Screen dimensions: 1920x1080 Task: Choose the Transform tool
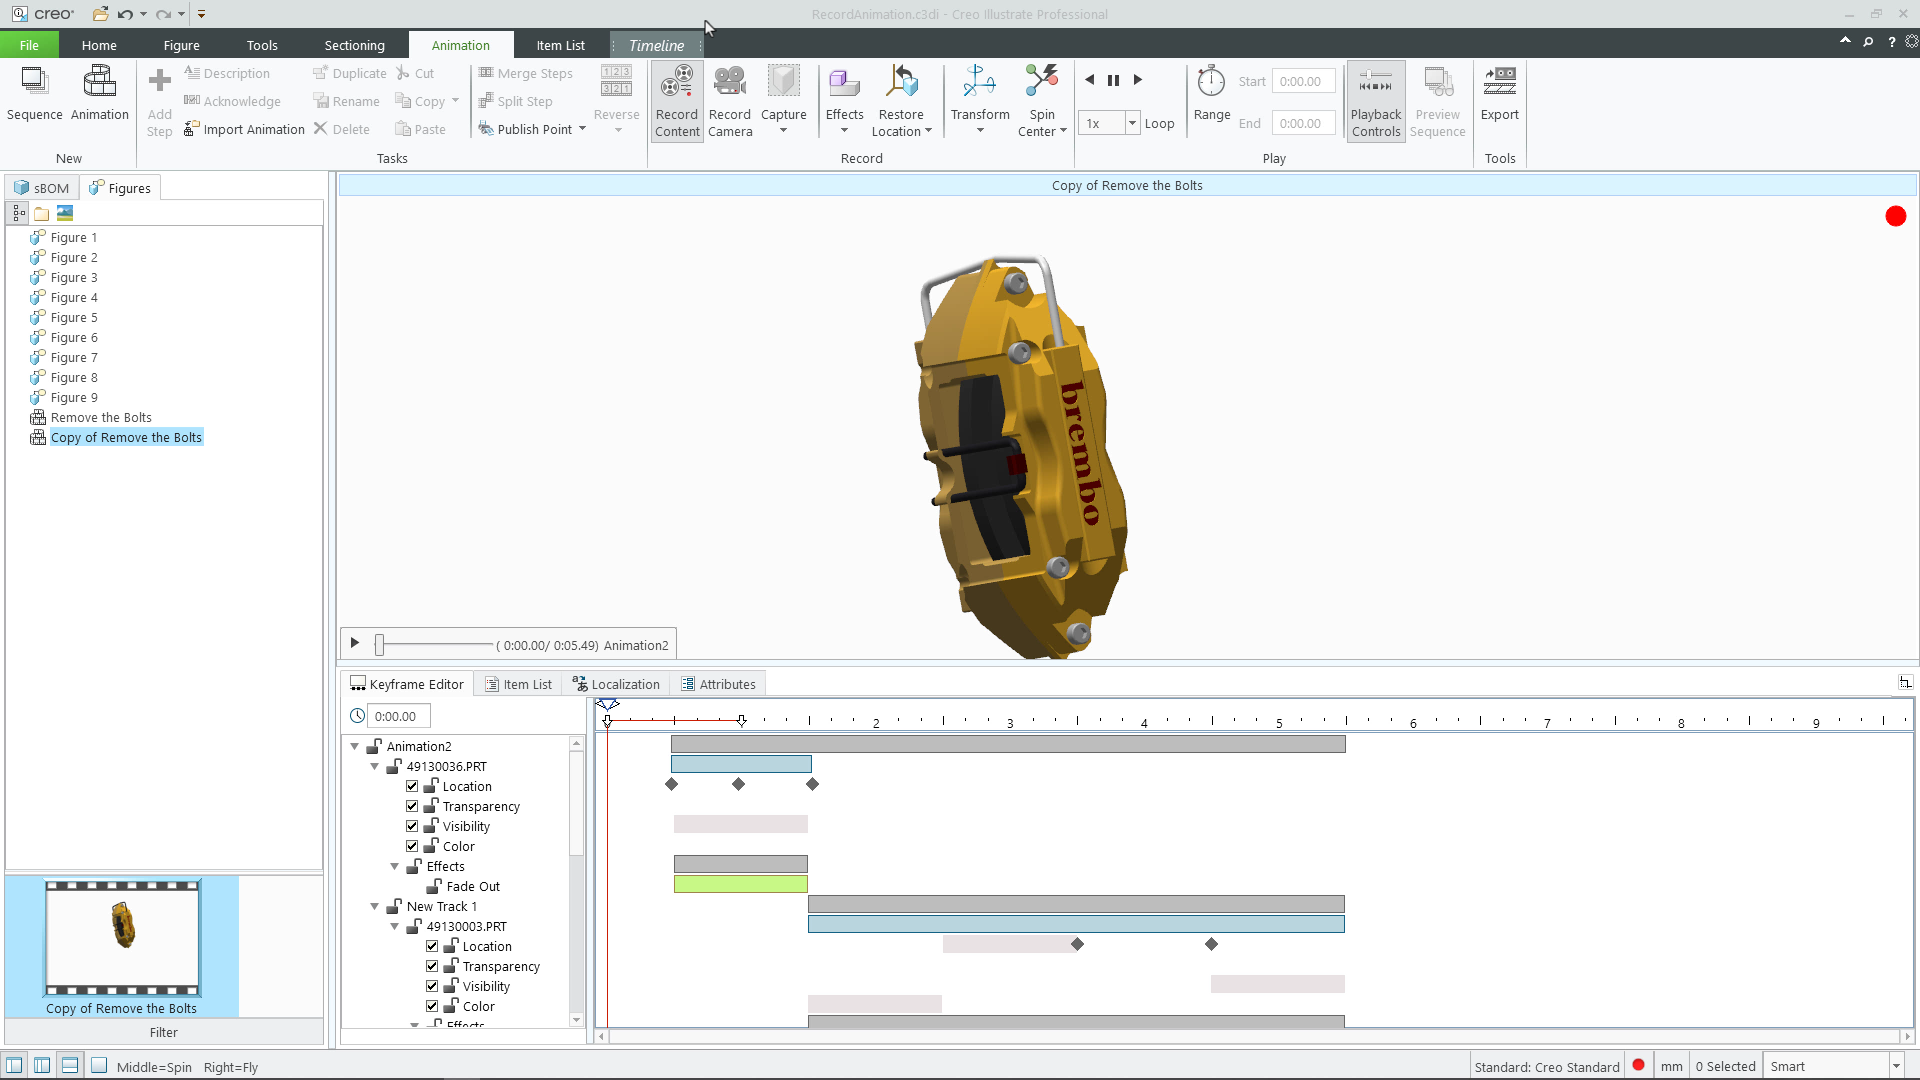click(980, 101)
